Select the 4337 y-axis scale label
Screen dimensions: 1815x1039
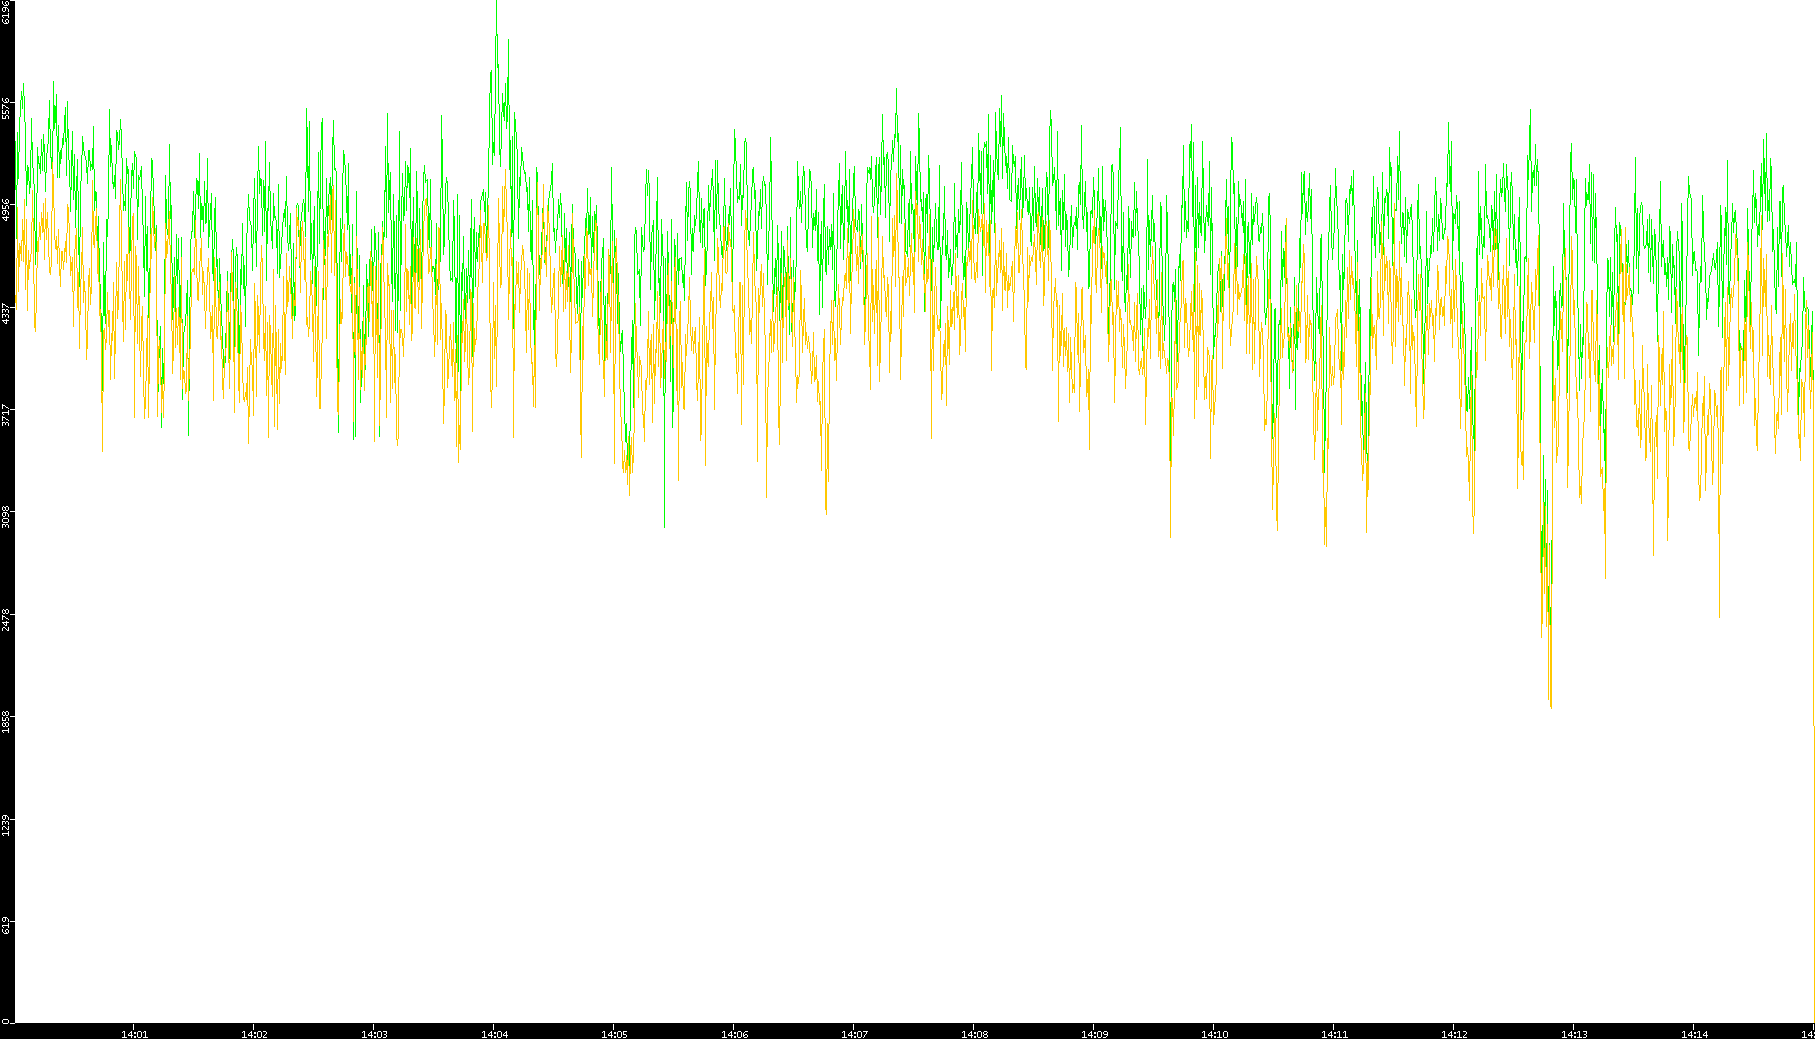click(x=7, y=313)
